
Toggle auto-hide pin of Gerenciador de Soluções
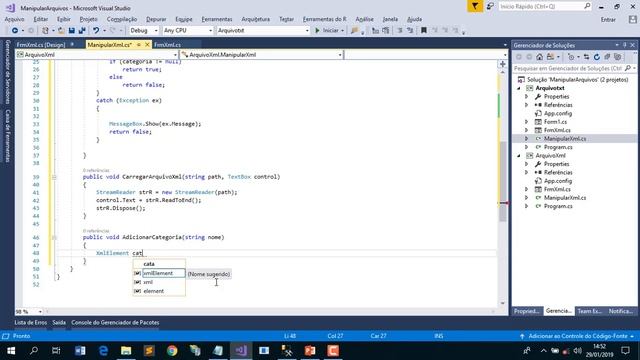click(x=625, y=45)
